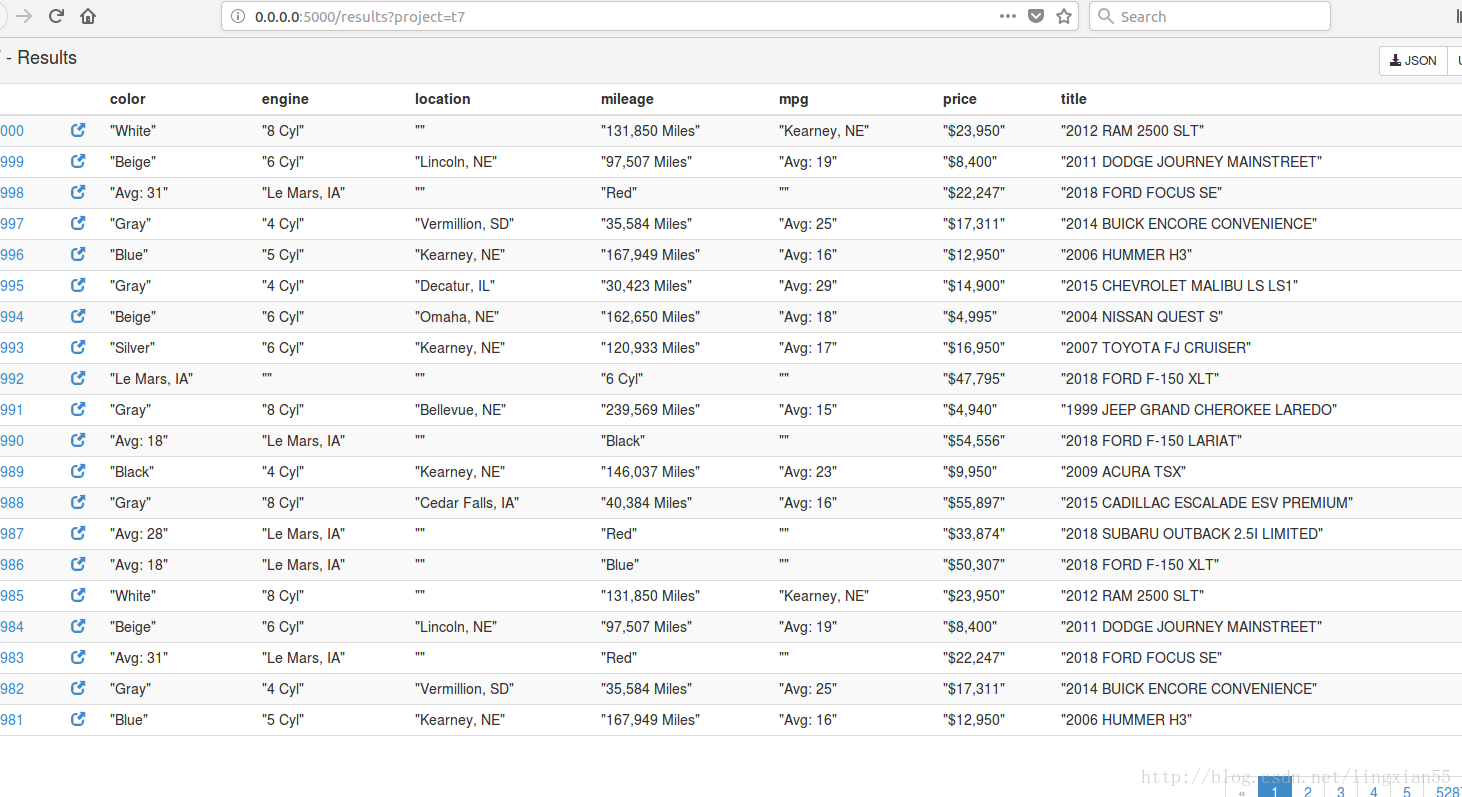Open external link icon for row 981
This screenshot has height=797, width=1462.
(78, 719)
